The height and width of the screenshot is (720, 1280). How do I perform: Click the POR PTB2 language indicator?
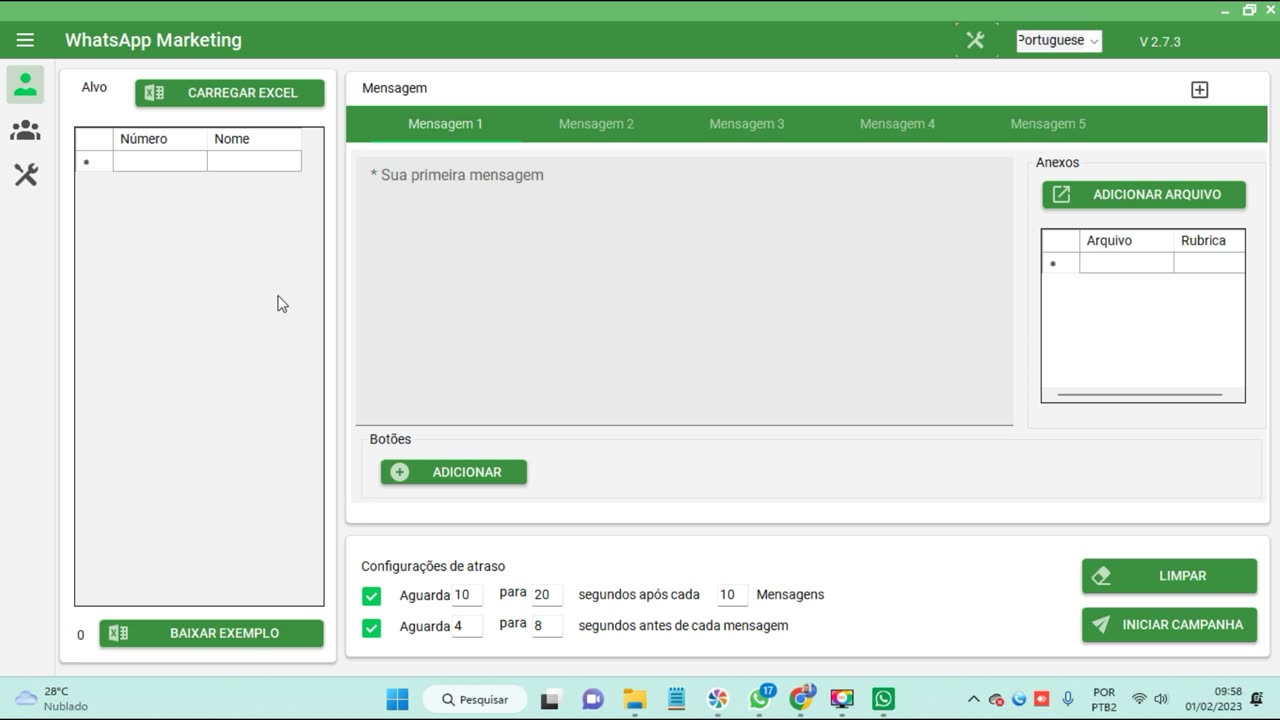pos(1104,699)
